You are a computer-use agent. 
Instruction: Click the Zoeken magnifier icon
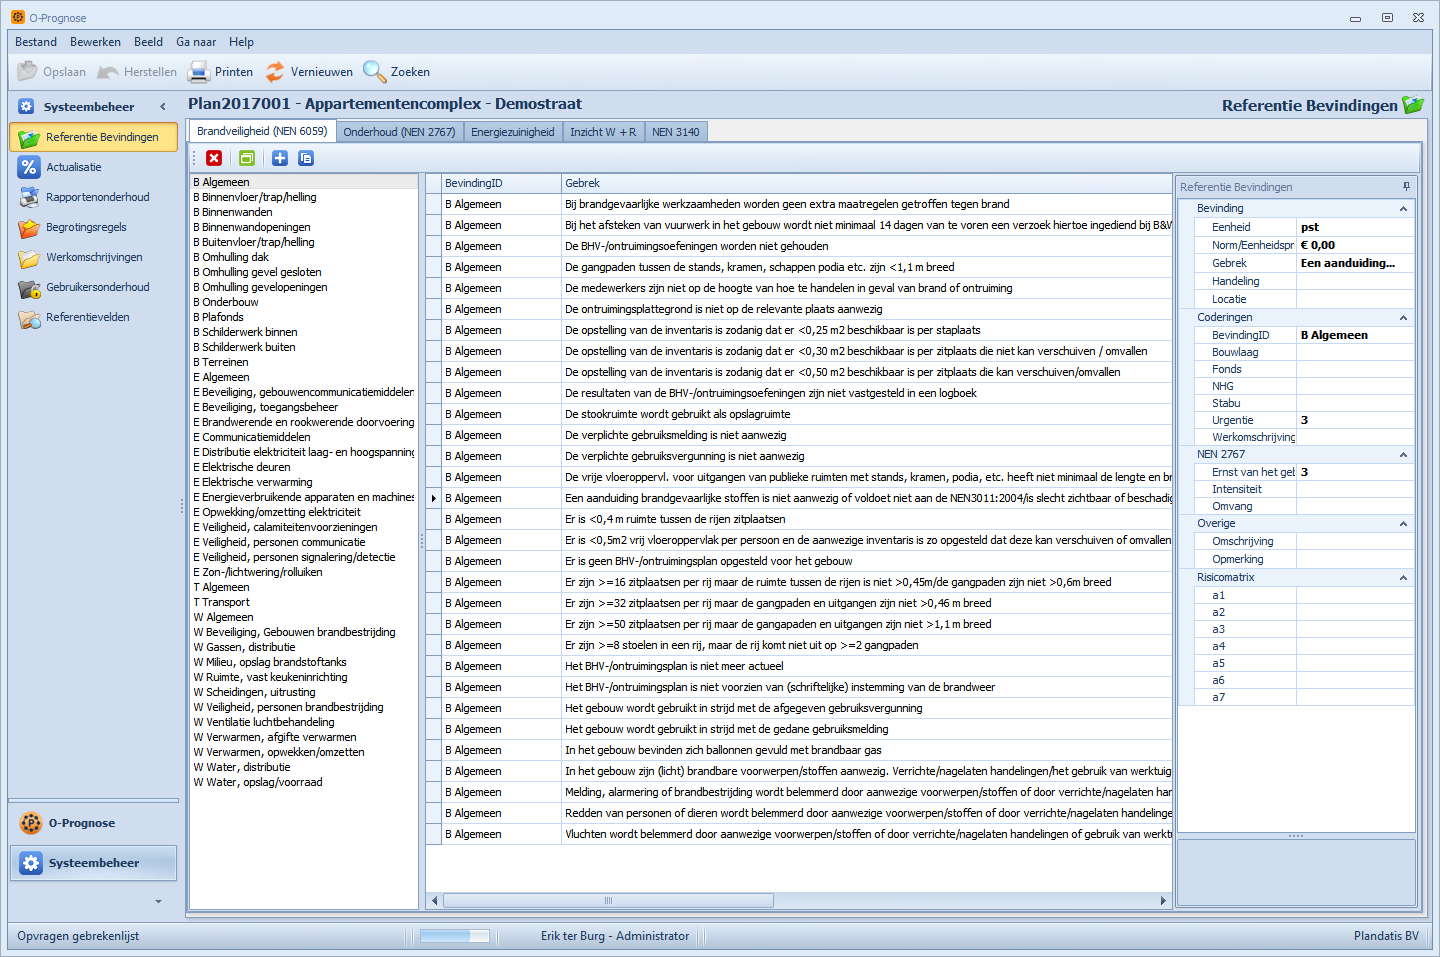[374, 72]
